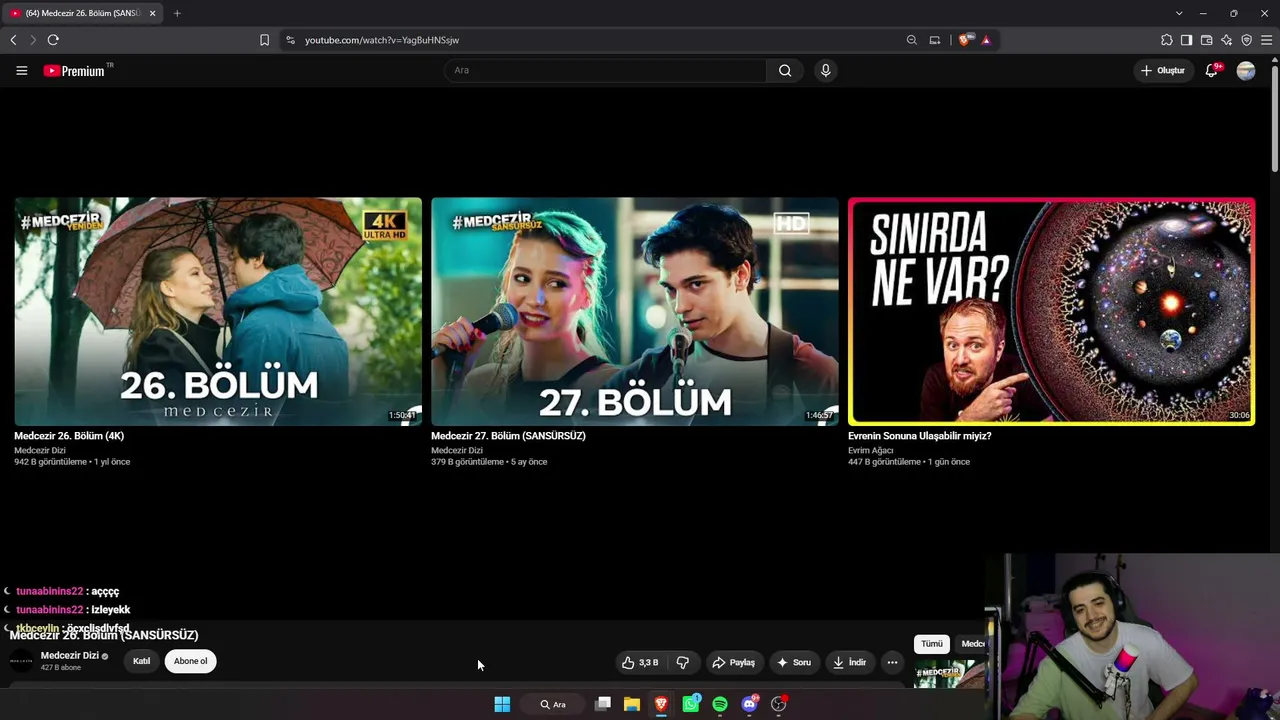Open Spotify from the taskbar
This screenshot has width=1280, height=720.
[720, 704]
